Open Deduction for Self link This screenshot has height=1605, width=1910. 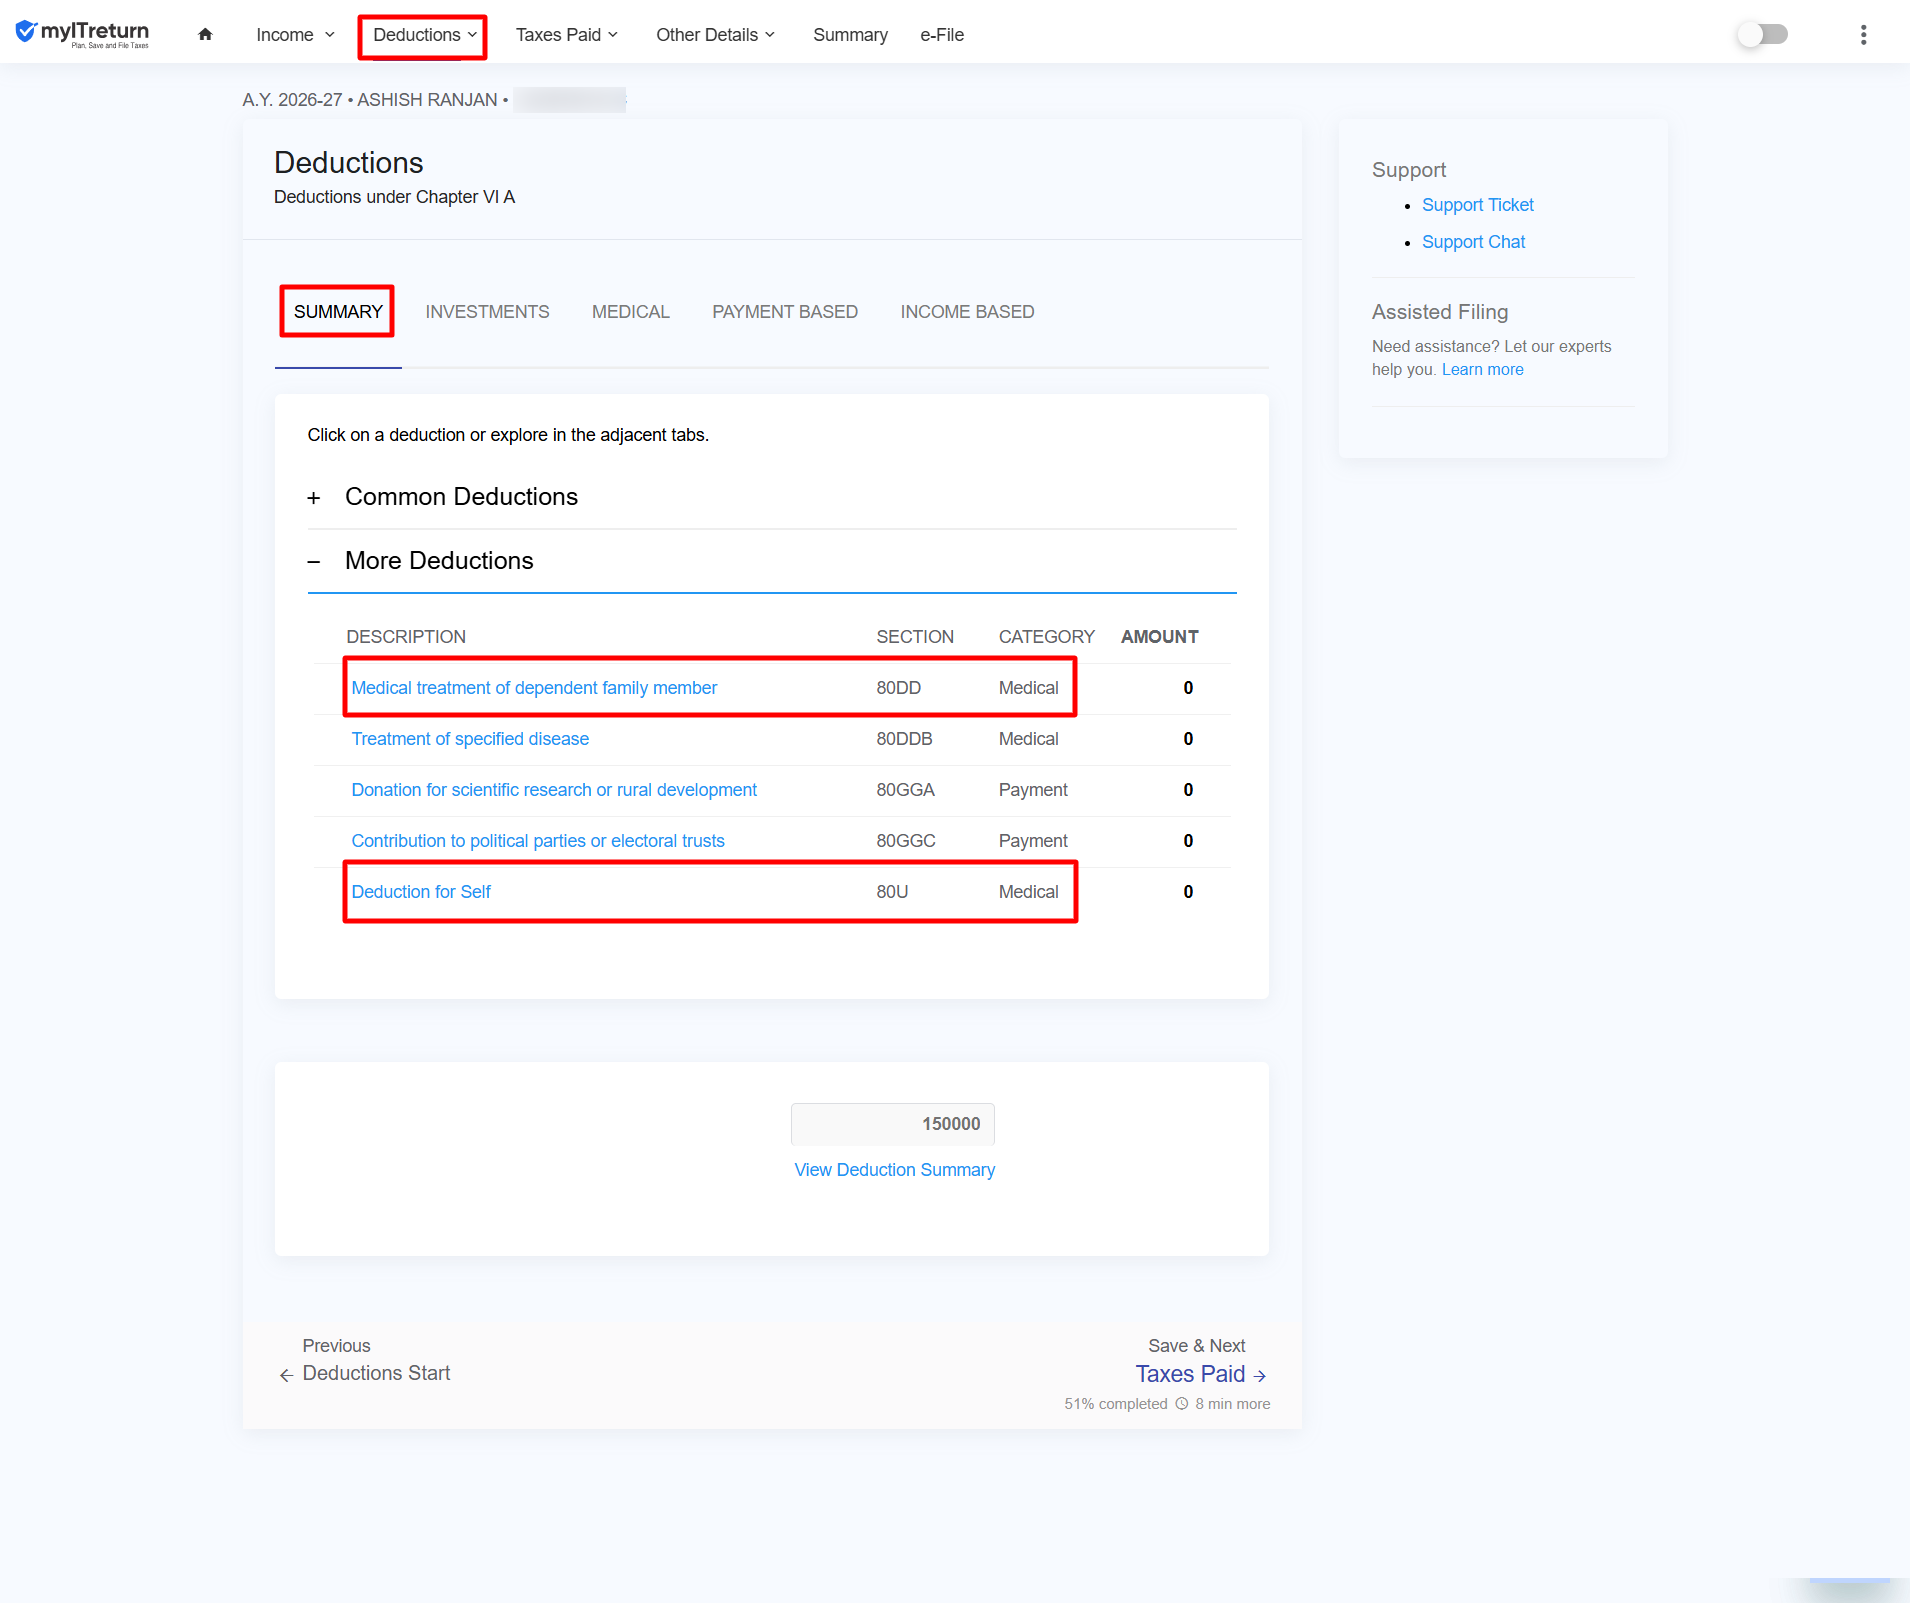[421, 892]
